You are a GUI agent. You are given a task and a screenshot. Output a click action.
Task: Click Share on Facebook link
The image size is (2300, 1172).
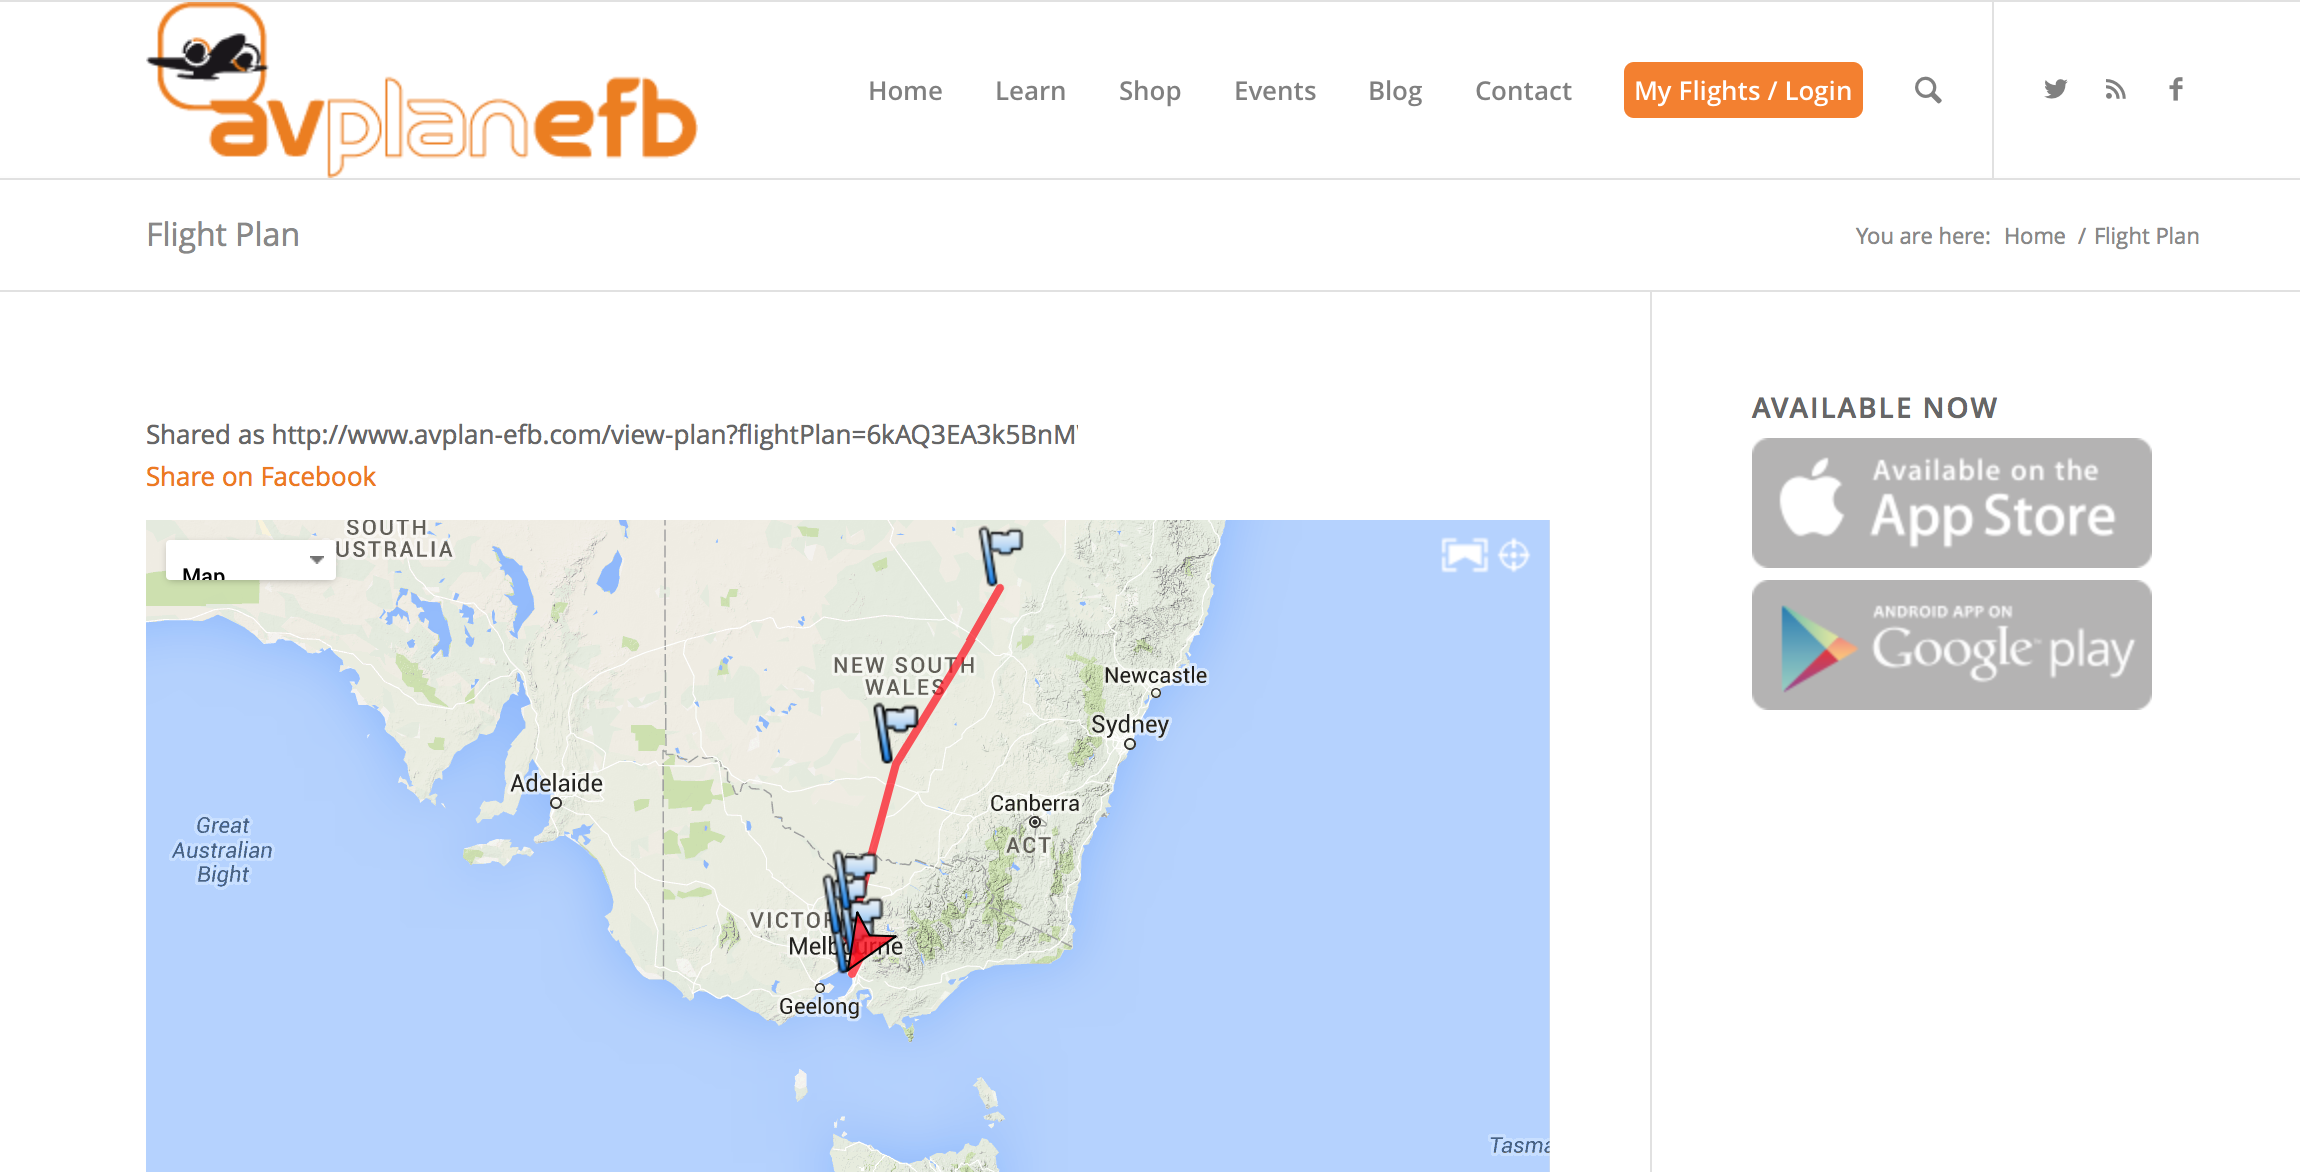coord(261,477)
